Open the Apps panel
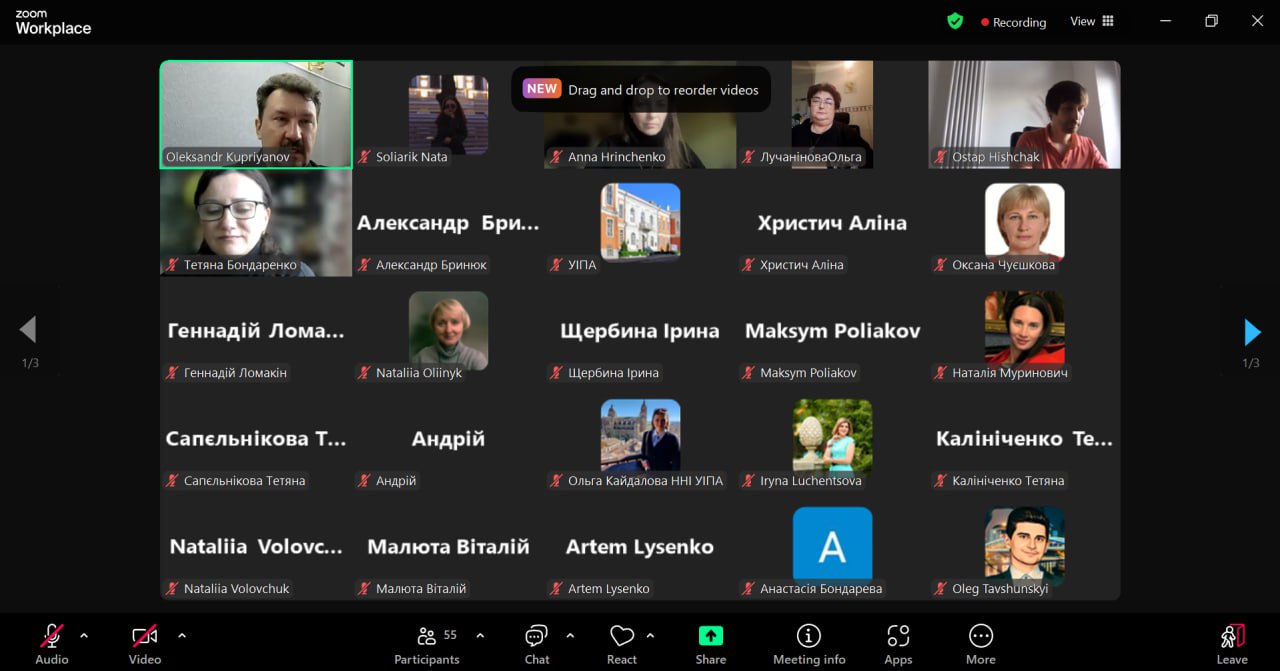The image size is (1280, 671). click(898, 644)
